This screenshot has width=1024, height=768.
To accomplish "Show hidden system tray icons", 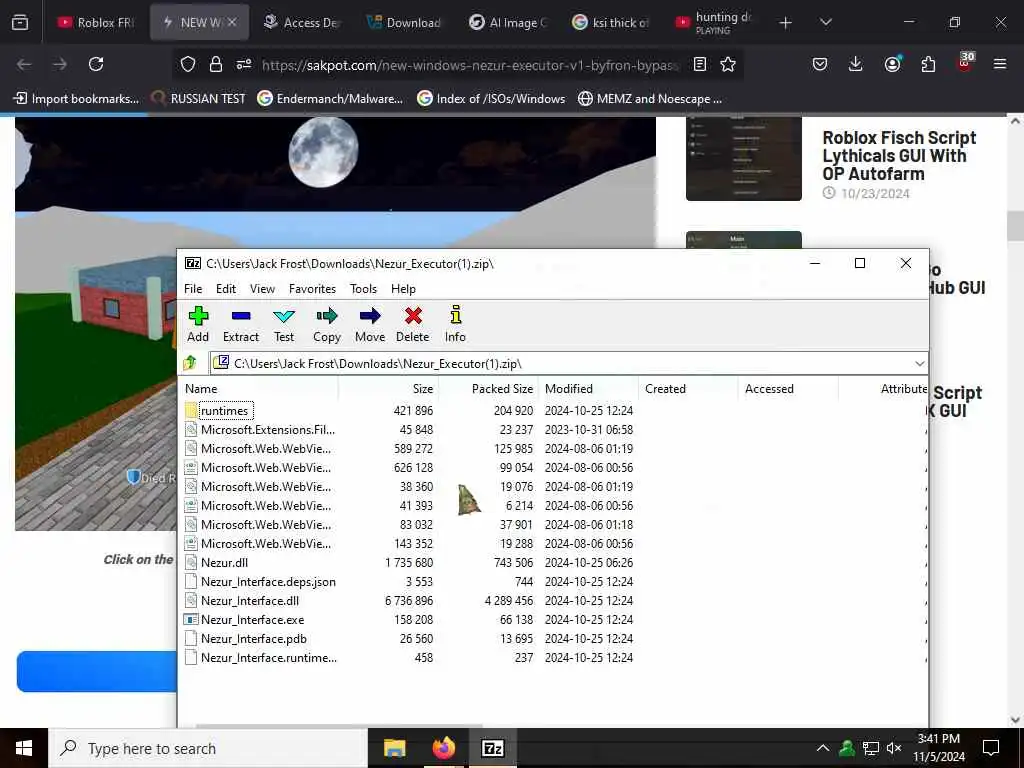I will click(x=823, y=748).
